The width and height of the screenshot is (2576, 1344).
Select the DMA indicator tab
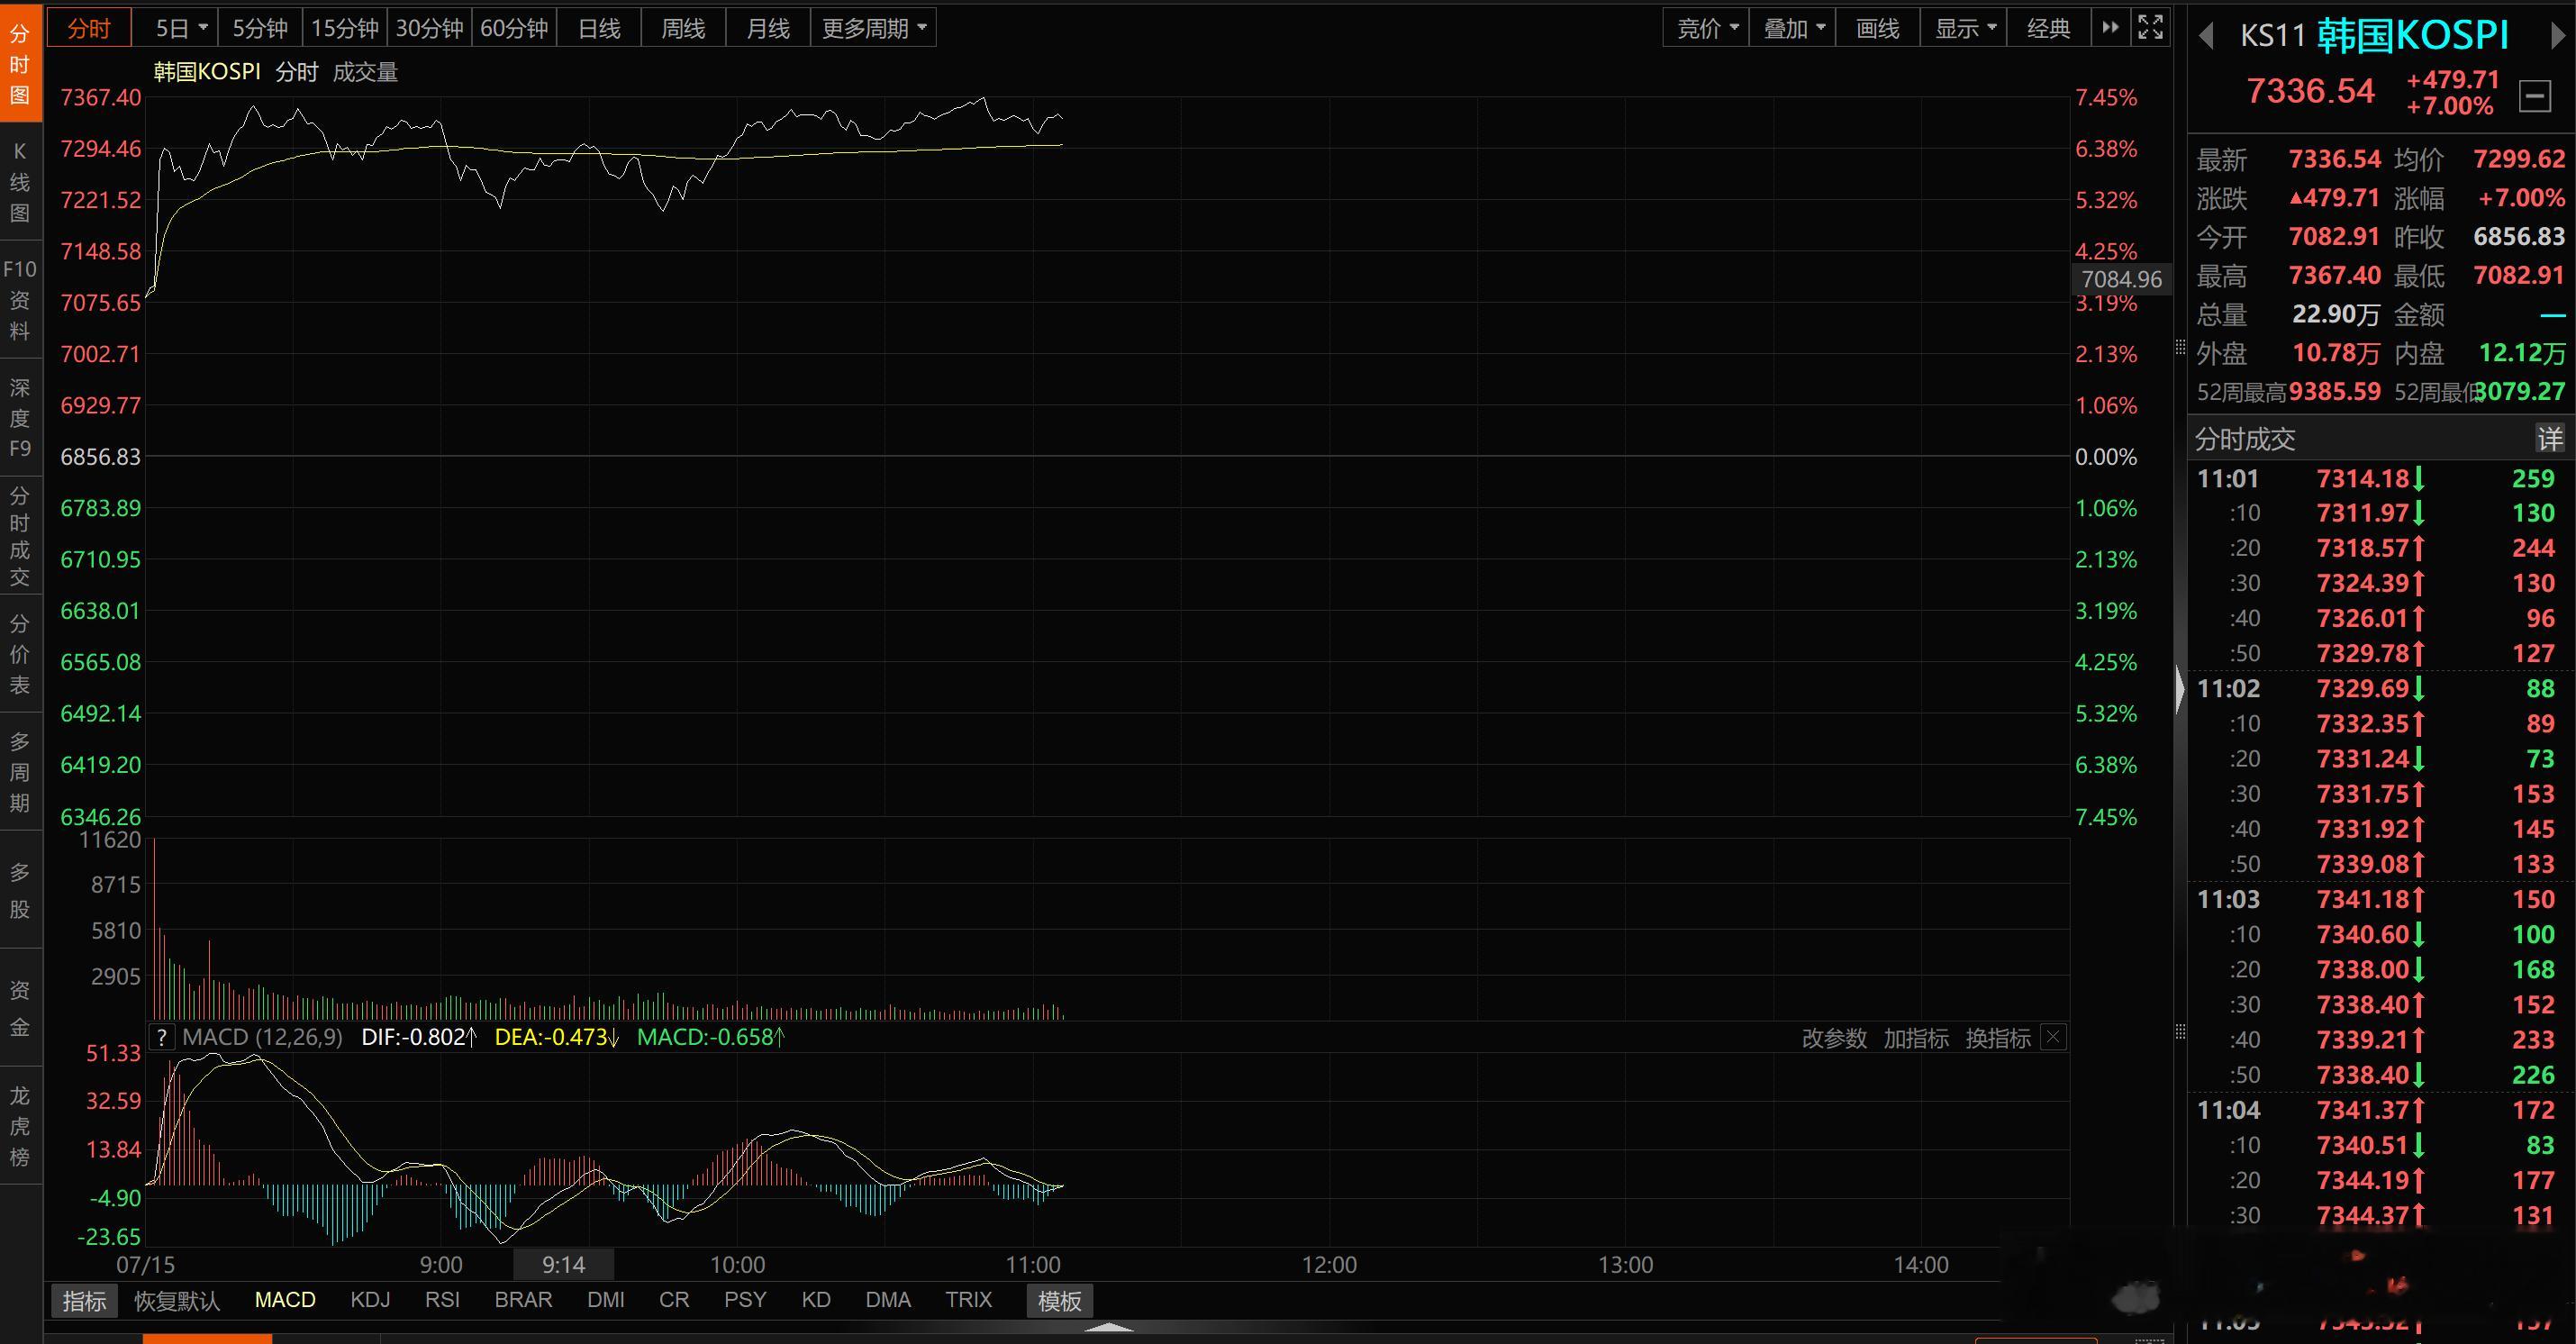pos(888,1299)
